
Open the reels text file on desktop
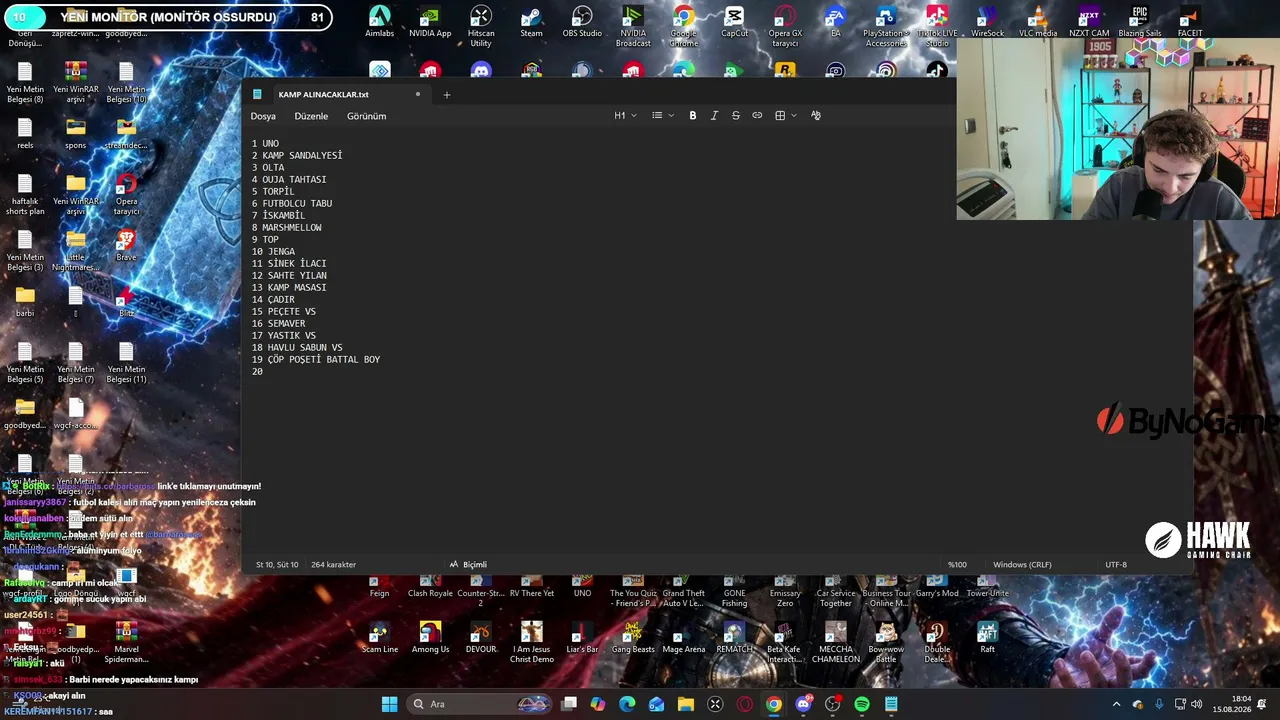25,134
